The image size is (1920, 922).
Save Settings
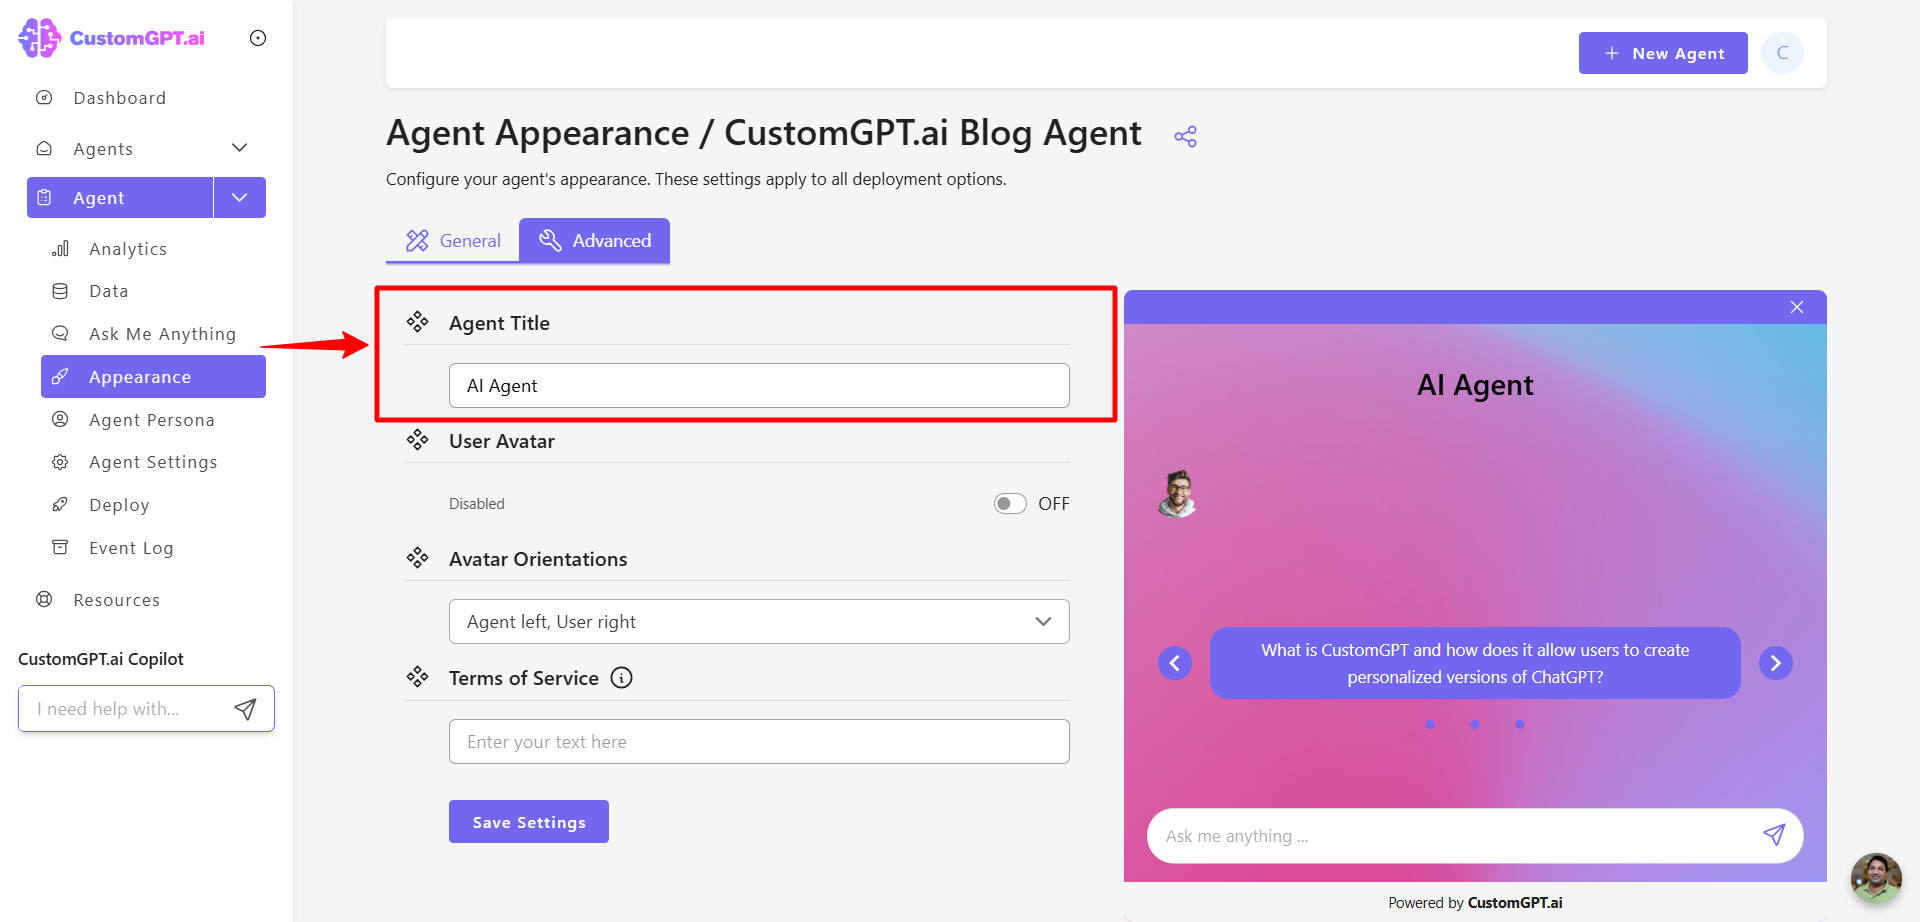click(529, 822)
